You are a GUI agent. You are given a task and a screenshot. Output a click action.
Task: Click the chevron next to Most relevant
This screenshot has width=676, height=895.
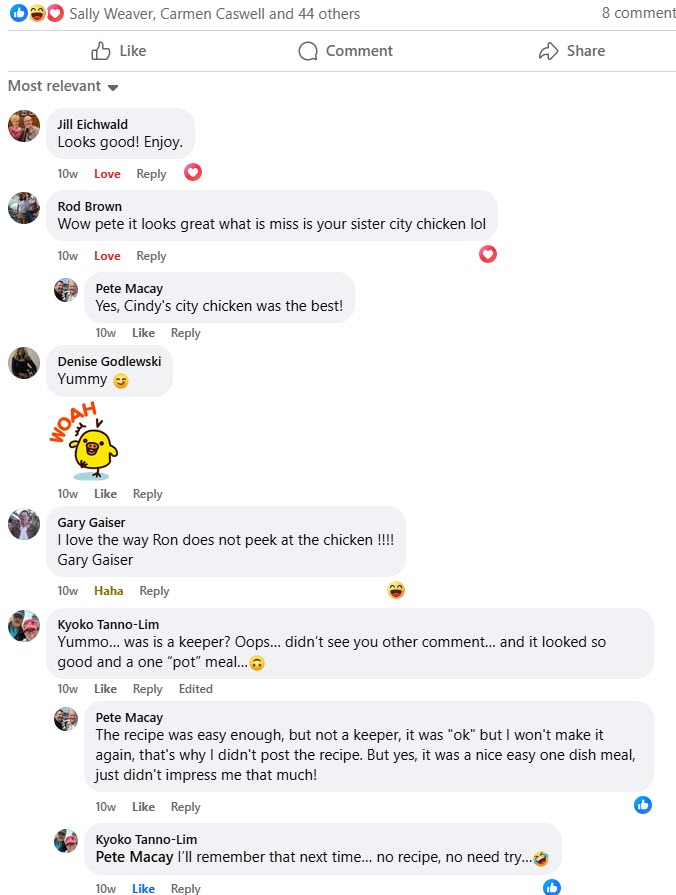click(113, 87)
